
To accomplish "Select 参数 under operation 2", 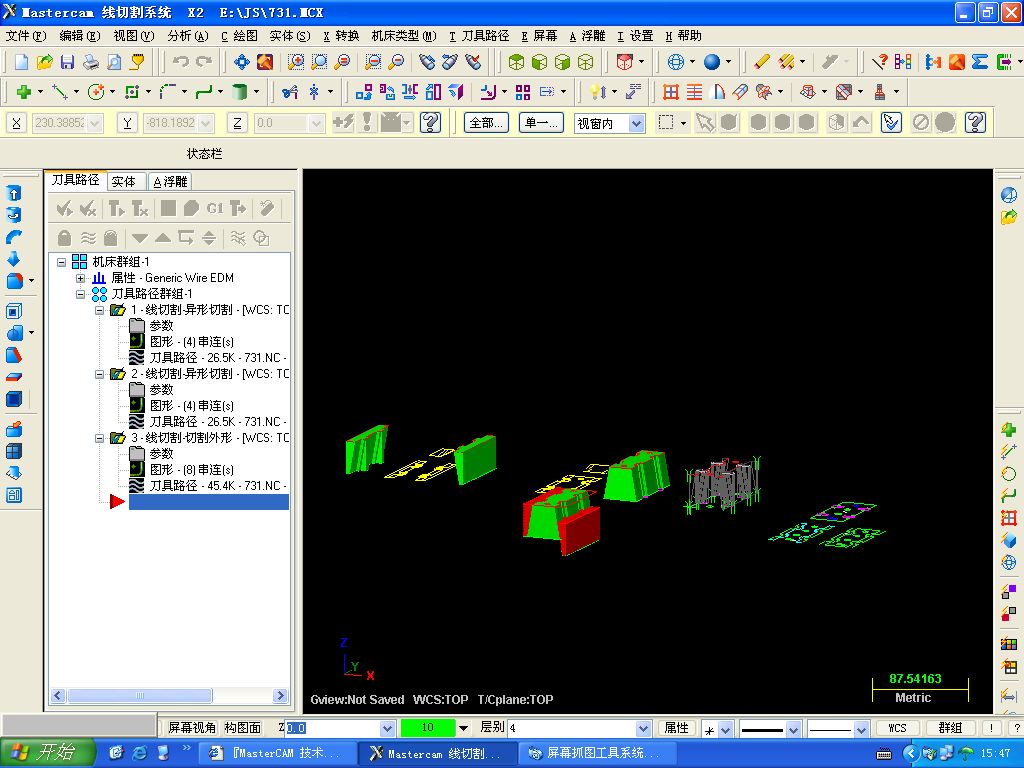I will pyautogui.click(x=161, y=390).
